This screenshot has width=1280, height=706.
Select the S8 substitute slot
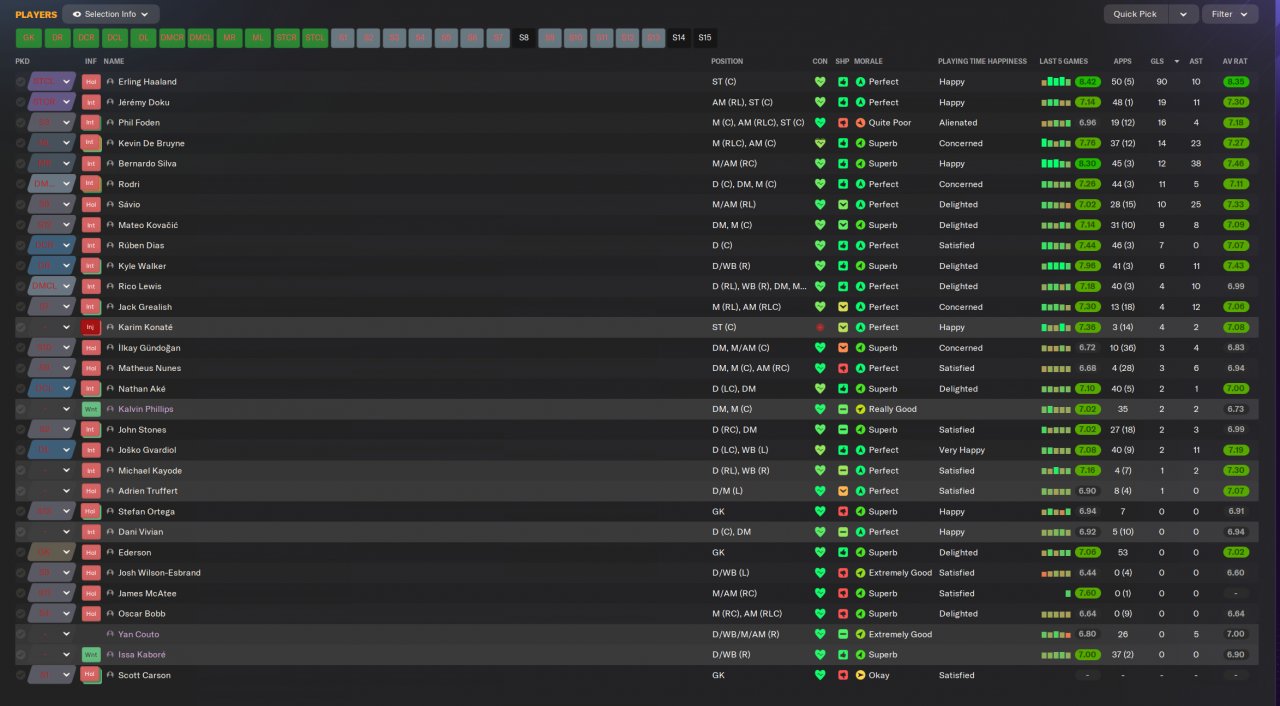[x=524, y=38]
